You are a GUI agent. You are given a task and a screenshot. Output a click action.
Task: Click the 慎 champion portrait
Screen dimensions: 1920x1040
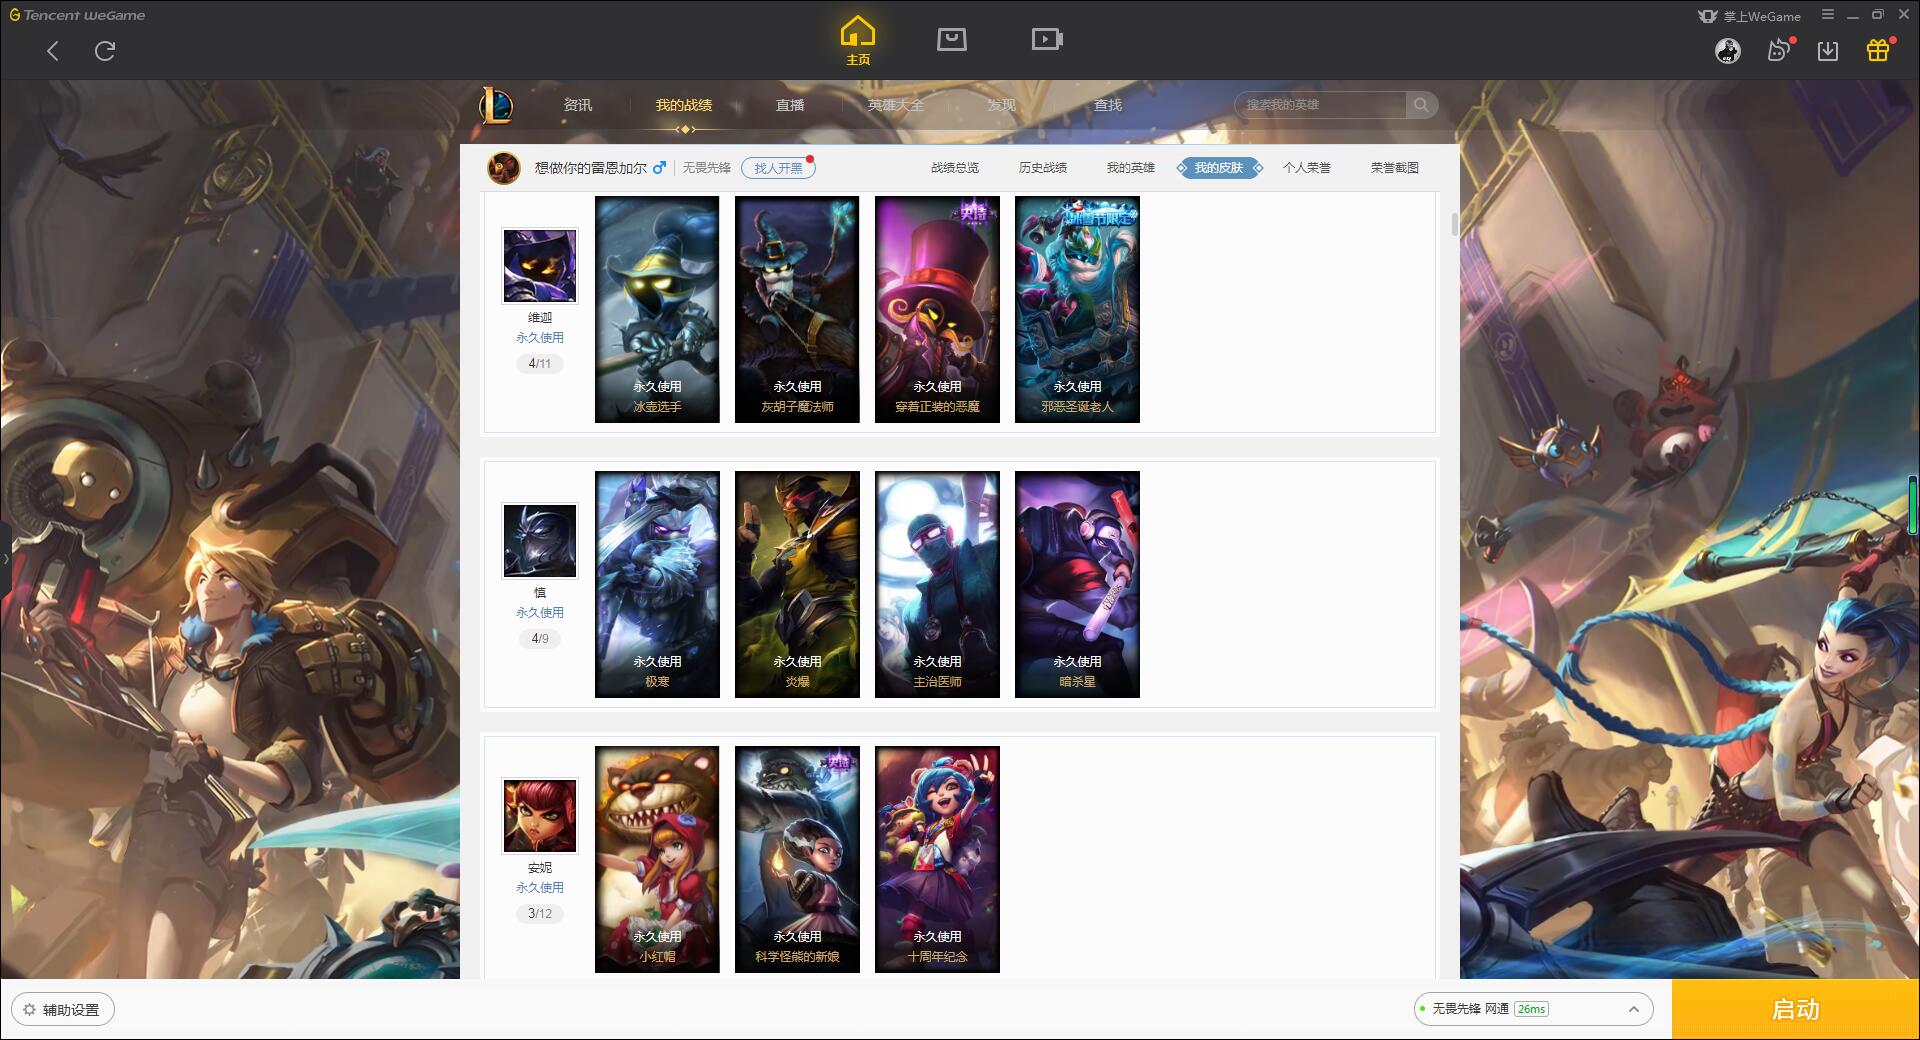540,540
